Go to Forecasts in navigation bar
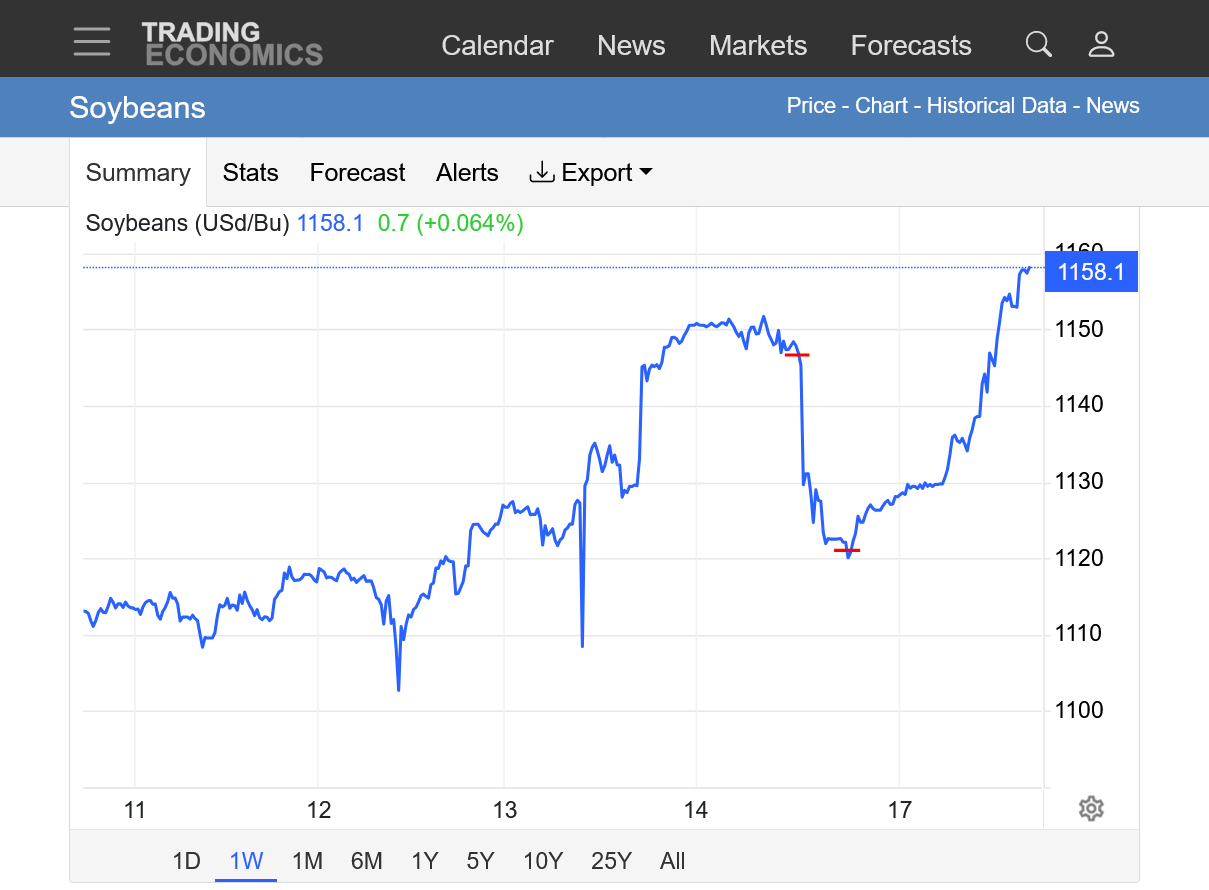The height and width of the screenshot is (890, 1209). [x=911, y=46]
